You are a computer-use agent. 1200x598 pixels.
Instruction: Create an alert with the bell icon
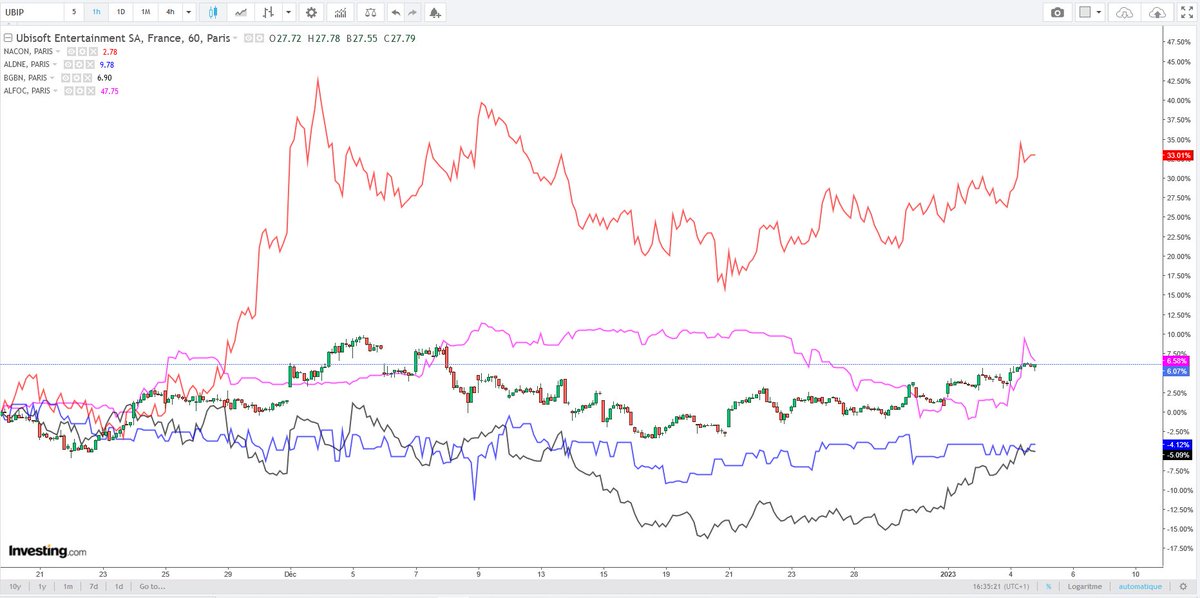435,12
